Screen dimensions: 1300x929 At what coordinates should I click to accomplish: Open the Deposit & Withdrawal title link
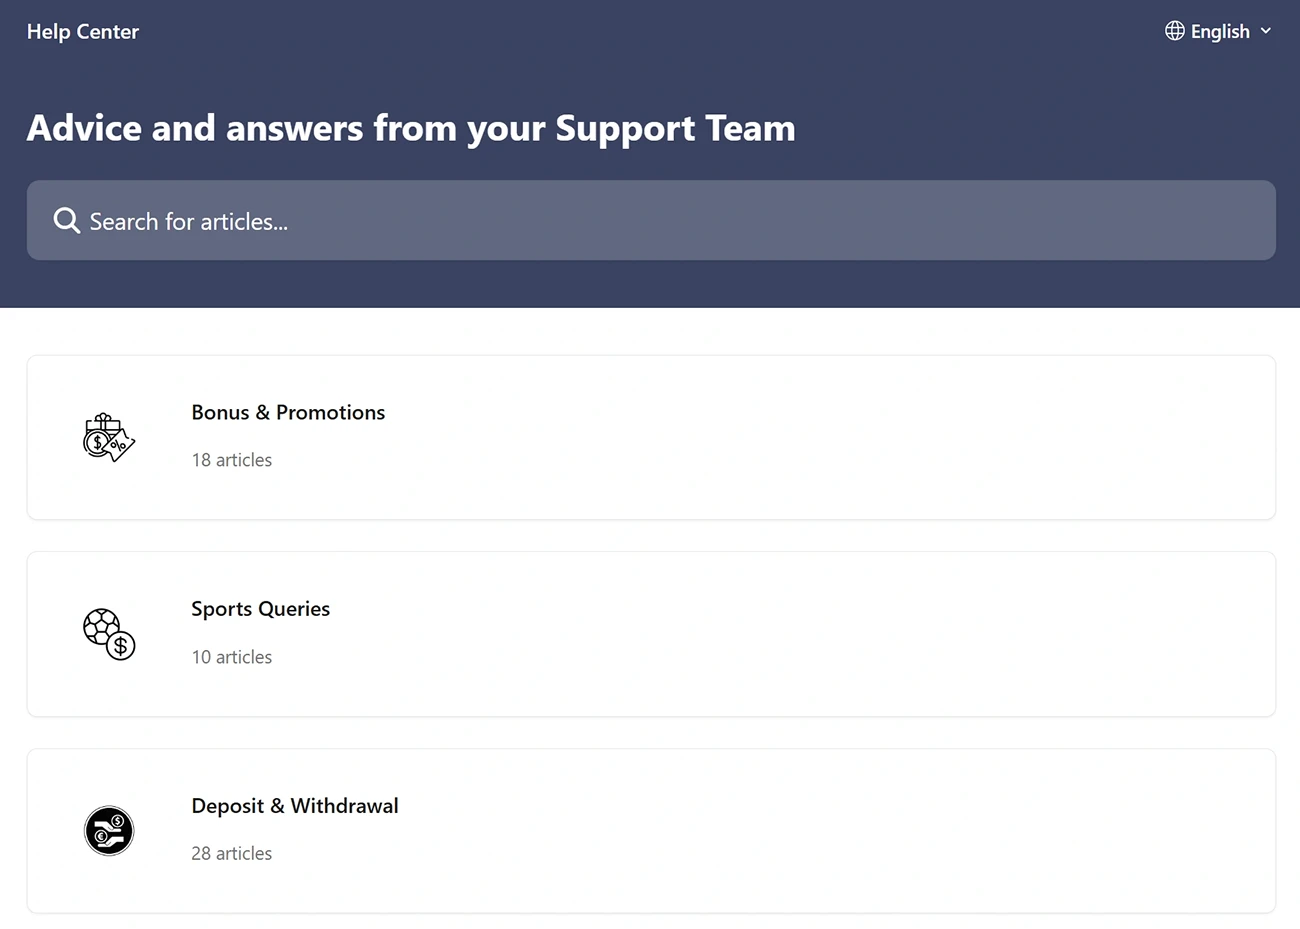click(295, 806)
